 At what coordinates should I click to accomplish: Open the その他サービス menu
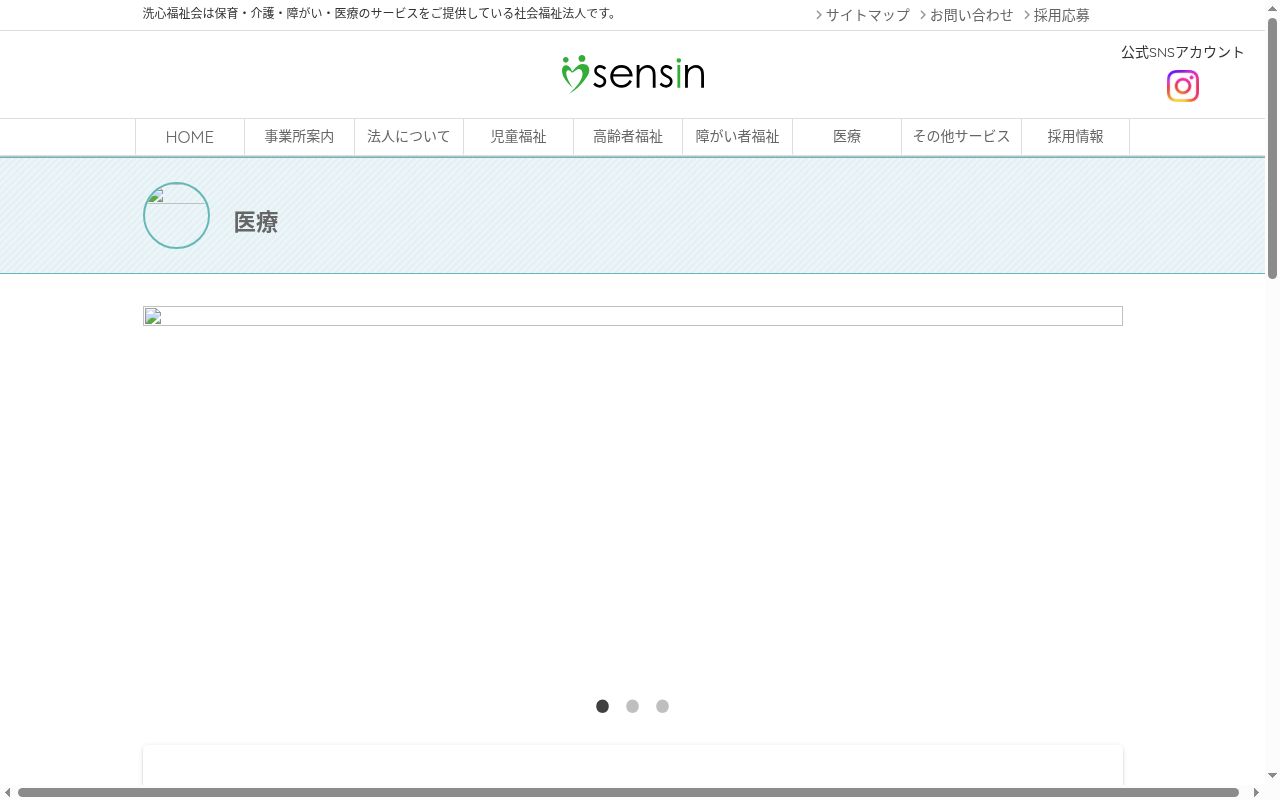(x=961, y=137)
